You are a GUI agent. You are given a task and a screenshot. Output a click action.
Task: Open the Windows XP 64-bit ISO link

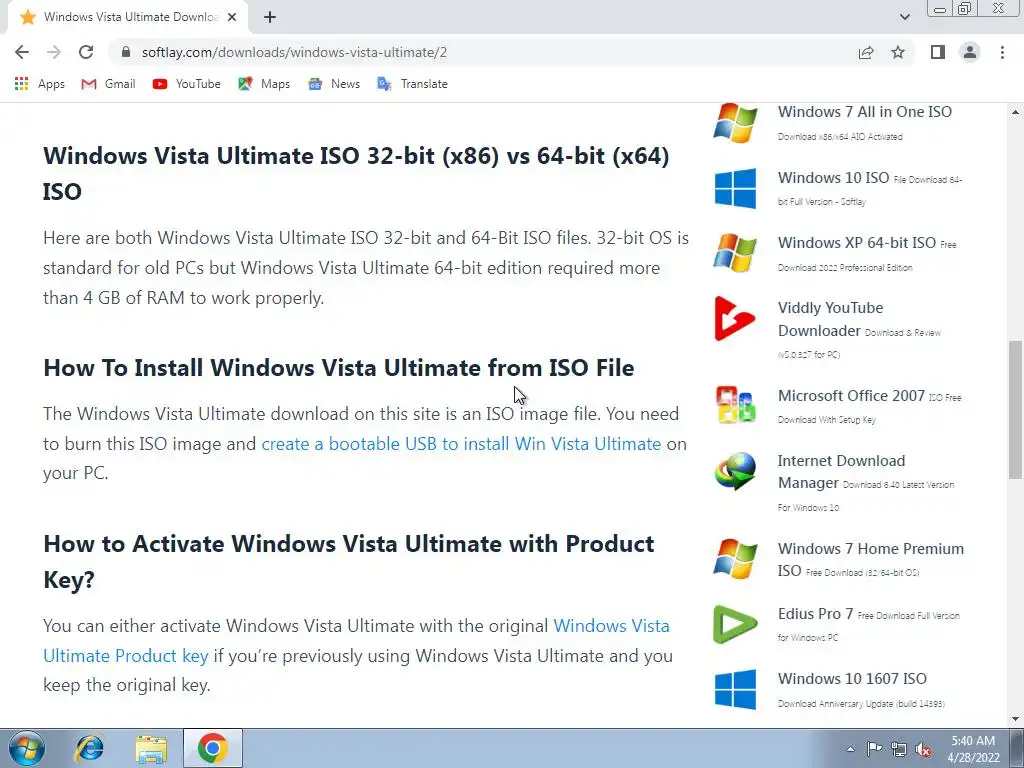[x=857, y=243]
